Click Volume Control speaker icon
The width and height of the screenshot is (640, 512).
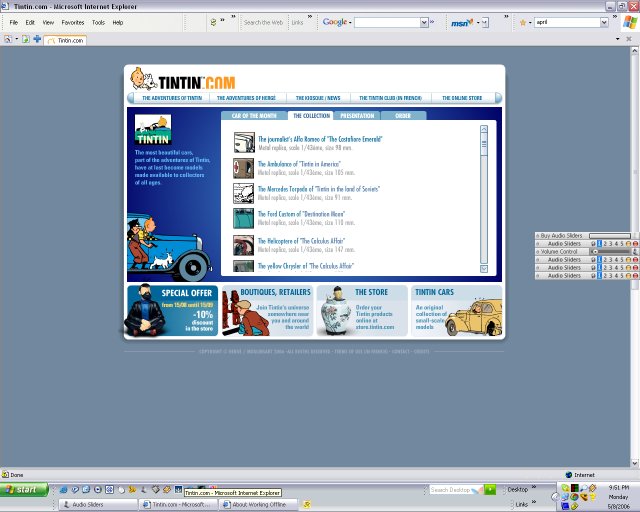pos(635,252)
